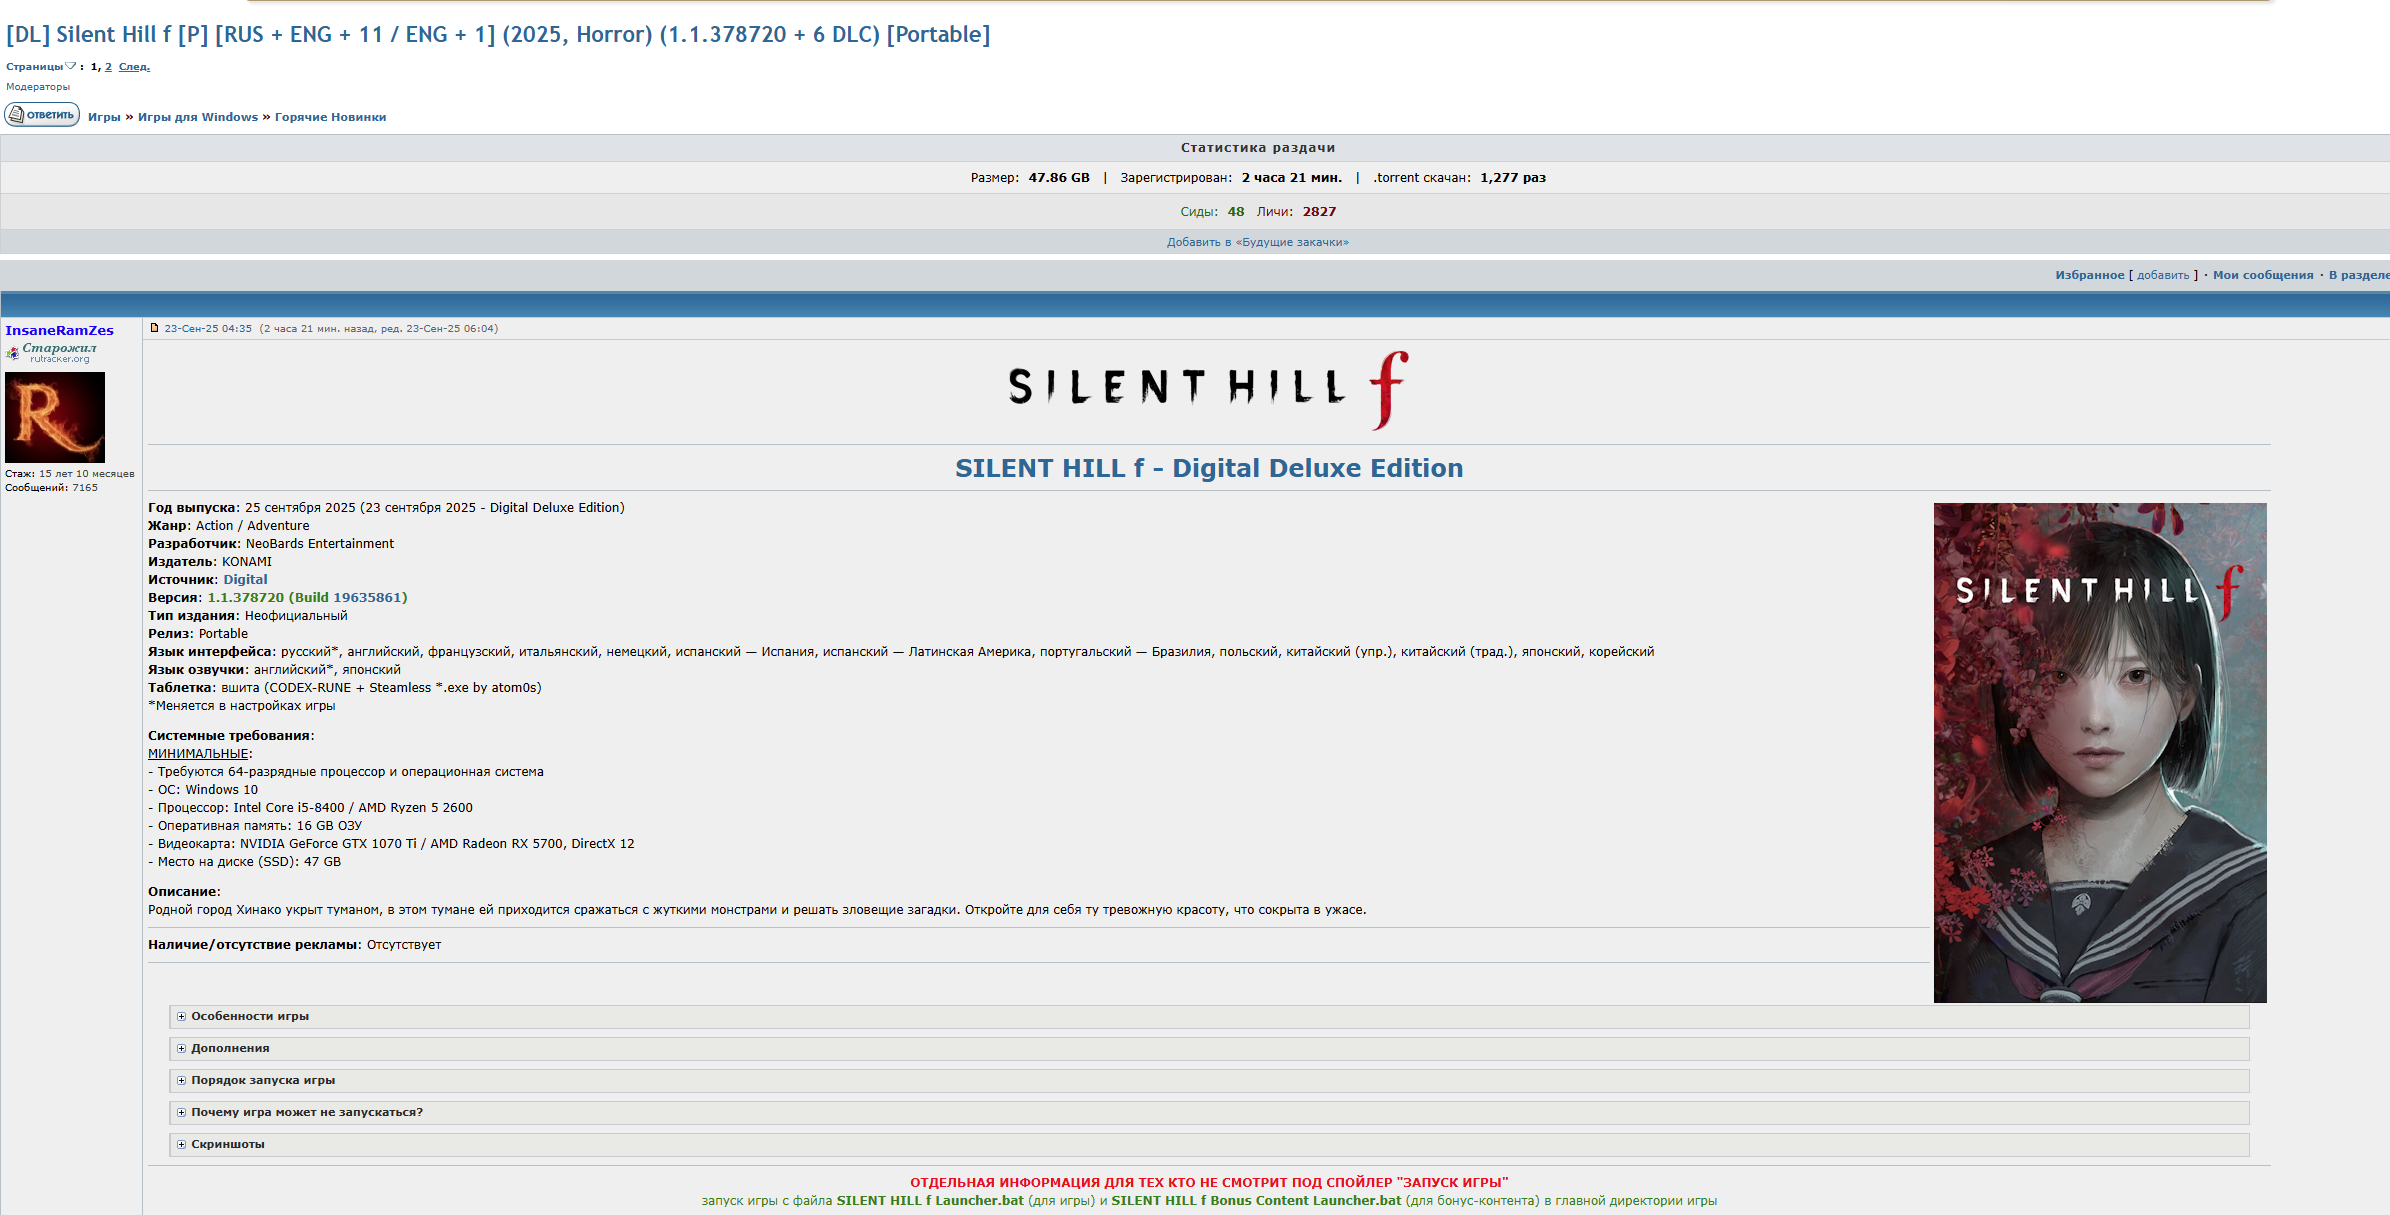Screen dimensions: 2390x1215
Task: Open Горячие Новинки breadcrumb section
Action: click(x=330, y=117)
